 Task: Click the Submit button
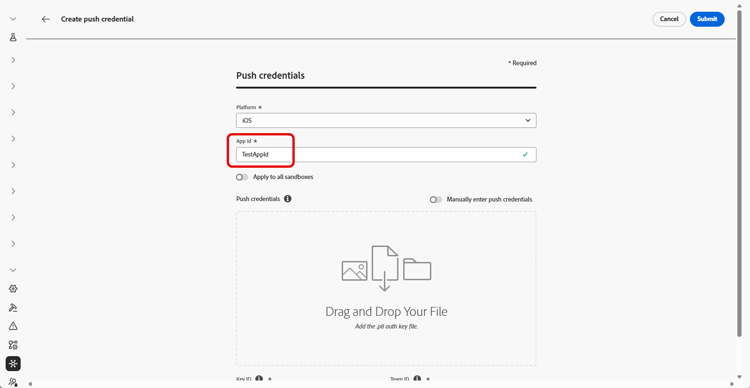[707, 19]
